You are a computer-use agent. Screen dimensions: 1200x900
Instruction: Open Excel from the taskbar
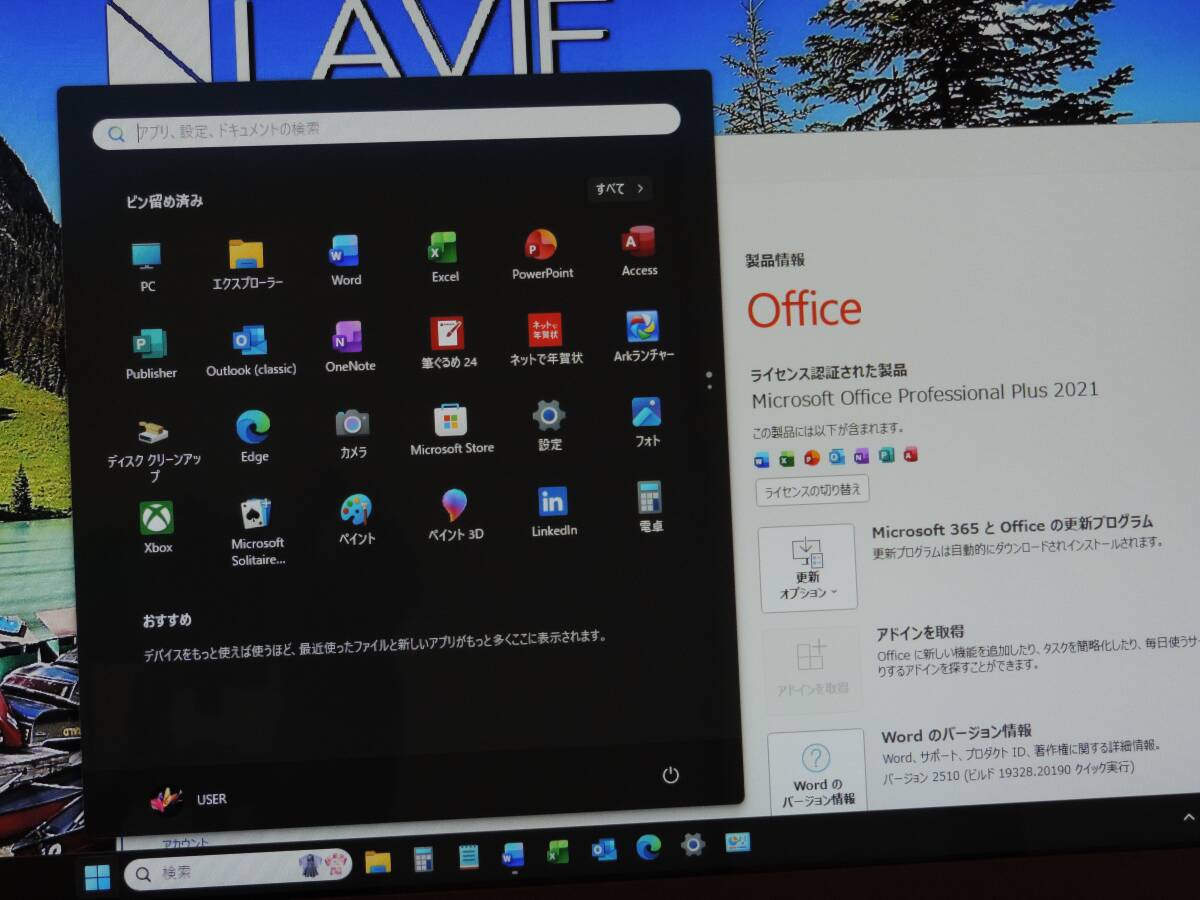[558, 852]
